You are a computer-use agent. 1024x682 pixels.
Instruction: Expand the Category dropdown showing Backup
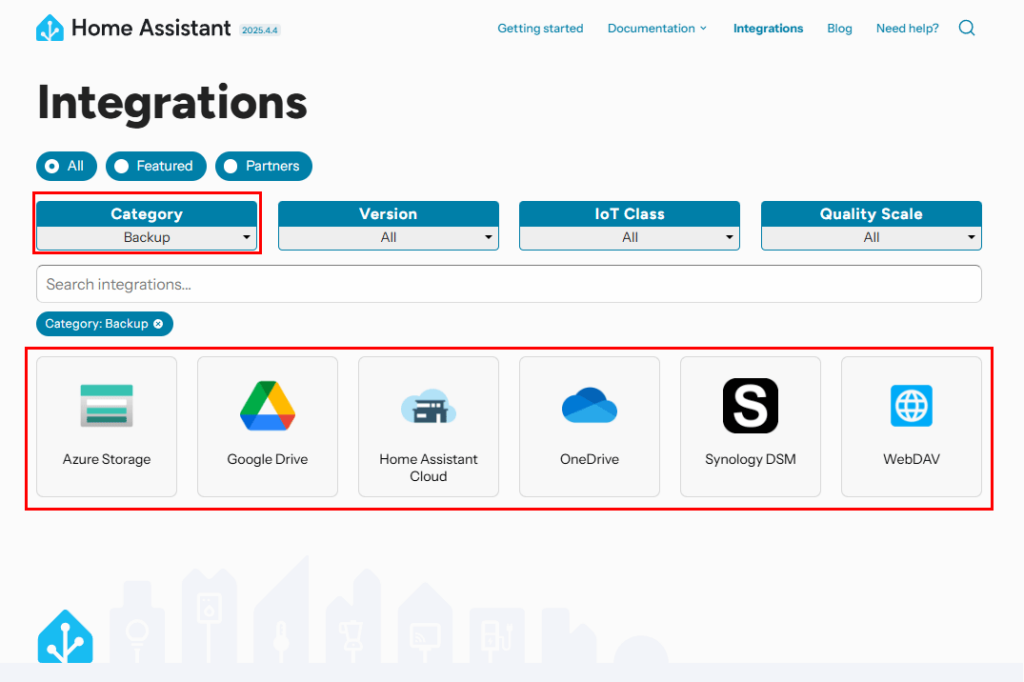147,237
